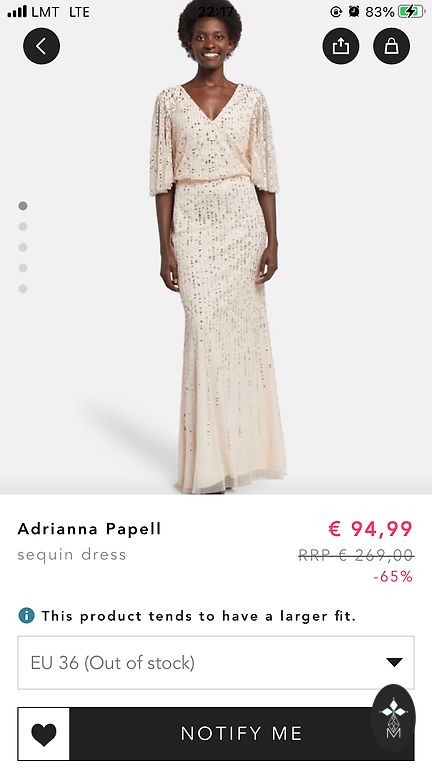The height and width of the screenshot is (768, 432).
Task: Open the floating diamond assistant badge
Action: coord(394,715)
